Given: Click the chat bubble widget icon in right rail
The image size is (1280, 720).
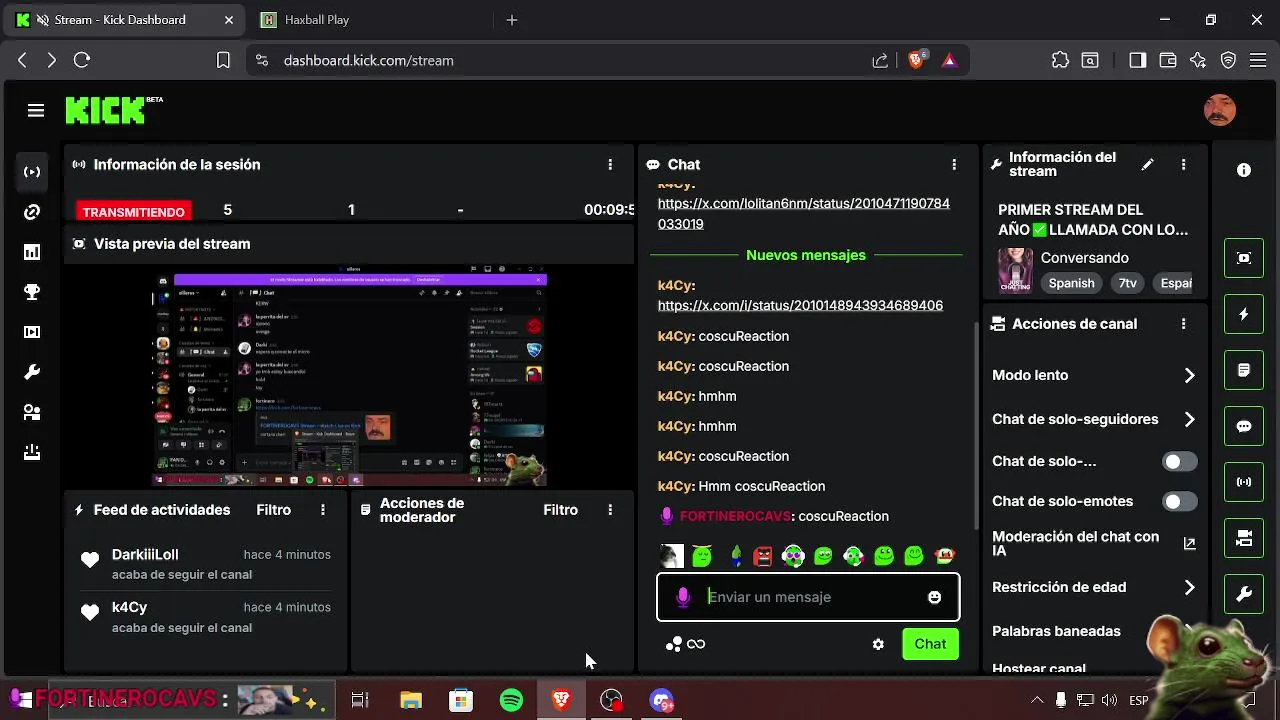Looking at the screenshot, I should 1244,426.
